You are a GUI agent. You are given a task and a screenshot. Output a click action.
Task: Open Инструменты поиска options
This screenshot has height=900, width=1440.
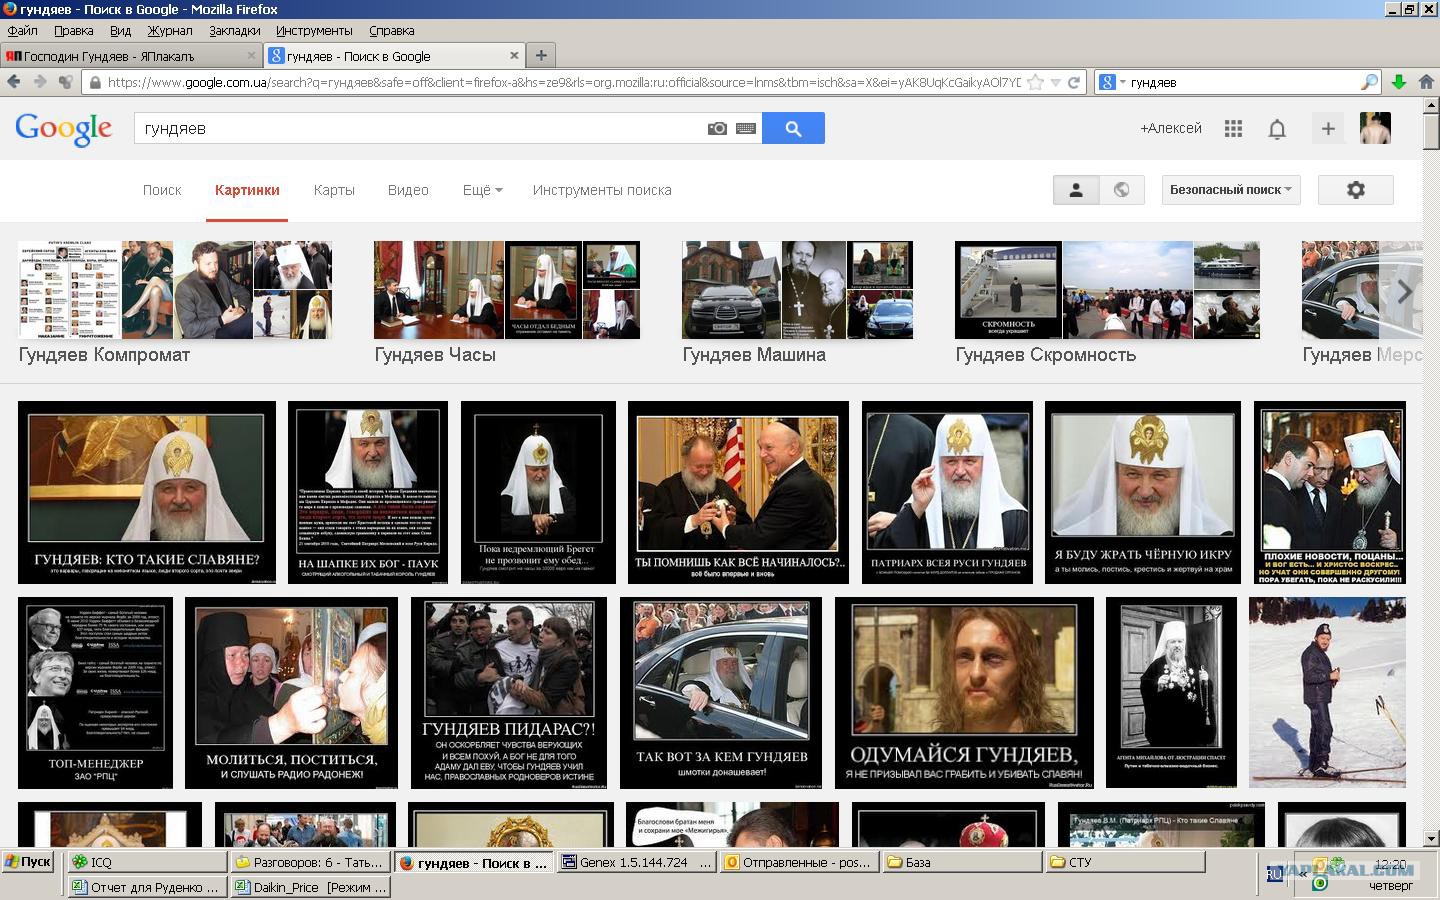pos(602,190)
